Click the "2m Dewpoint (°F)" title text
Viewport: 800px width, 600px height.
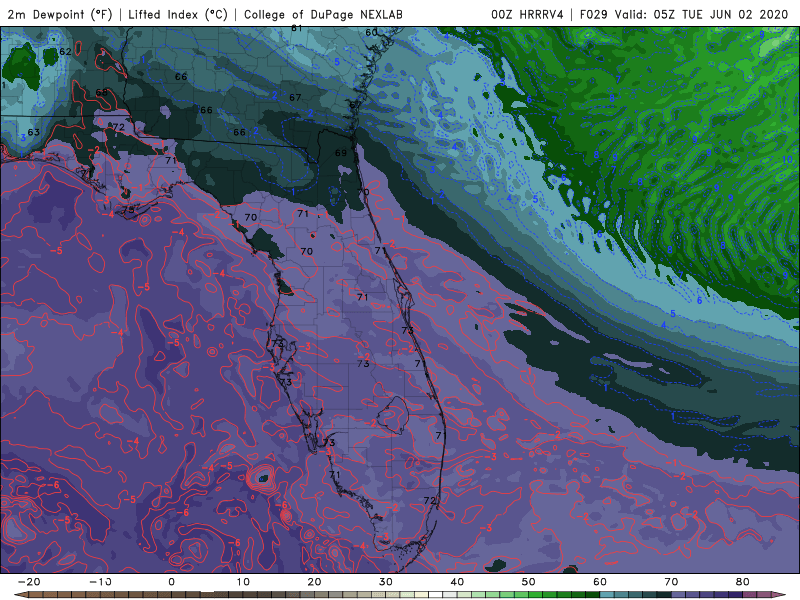60,15
